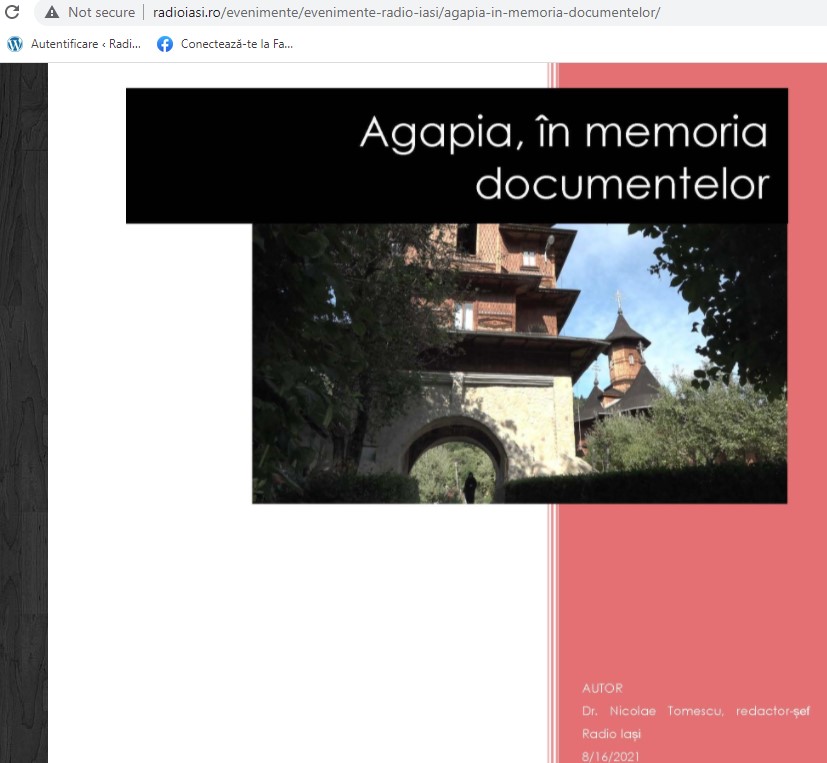Click the Not secure warning triangle icon
Image resolution: width=827 pixels, height=763 pixels.
[52, 12]
